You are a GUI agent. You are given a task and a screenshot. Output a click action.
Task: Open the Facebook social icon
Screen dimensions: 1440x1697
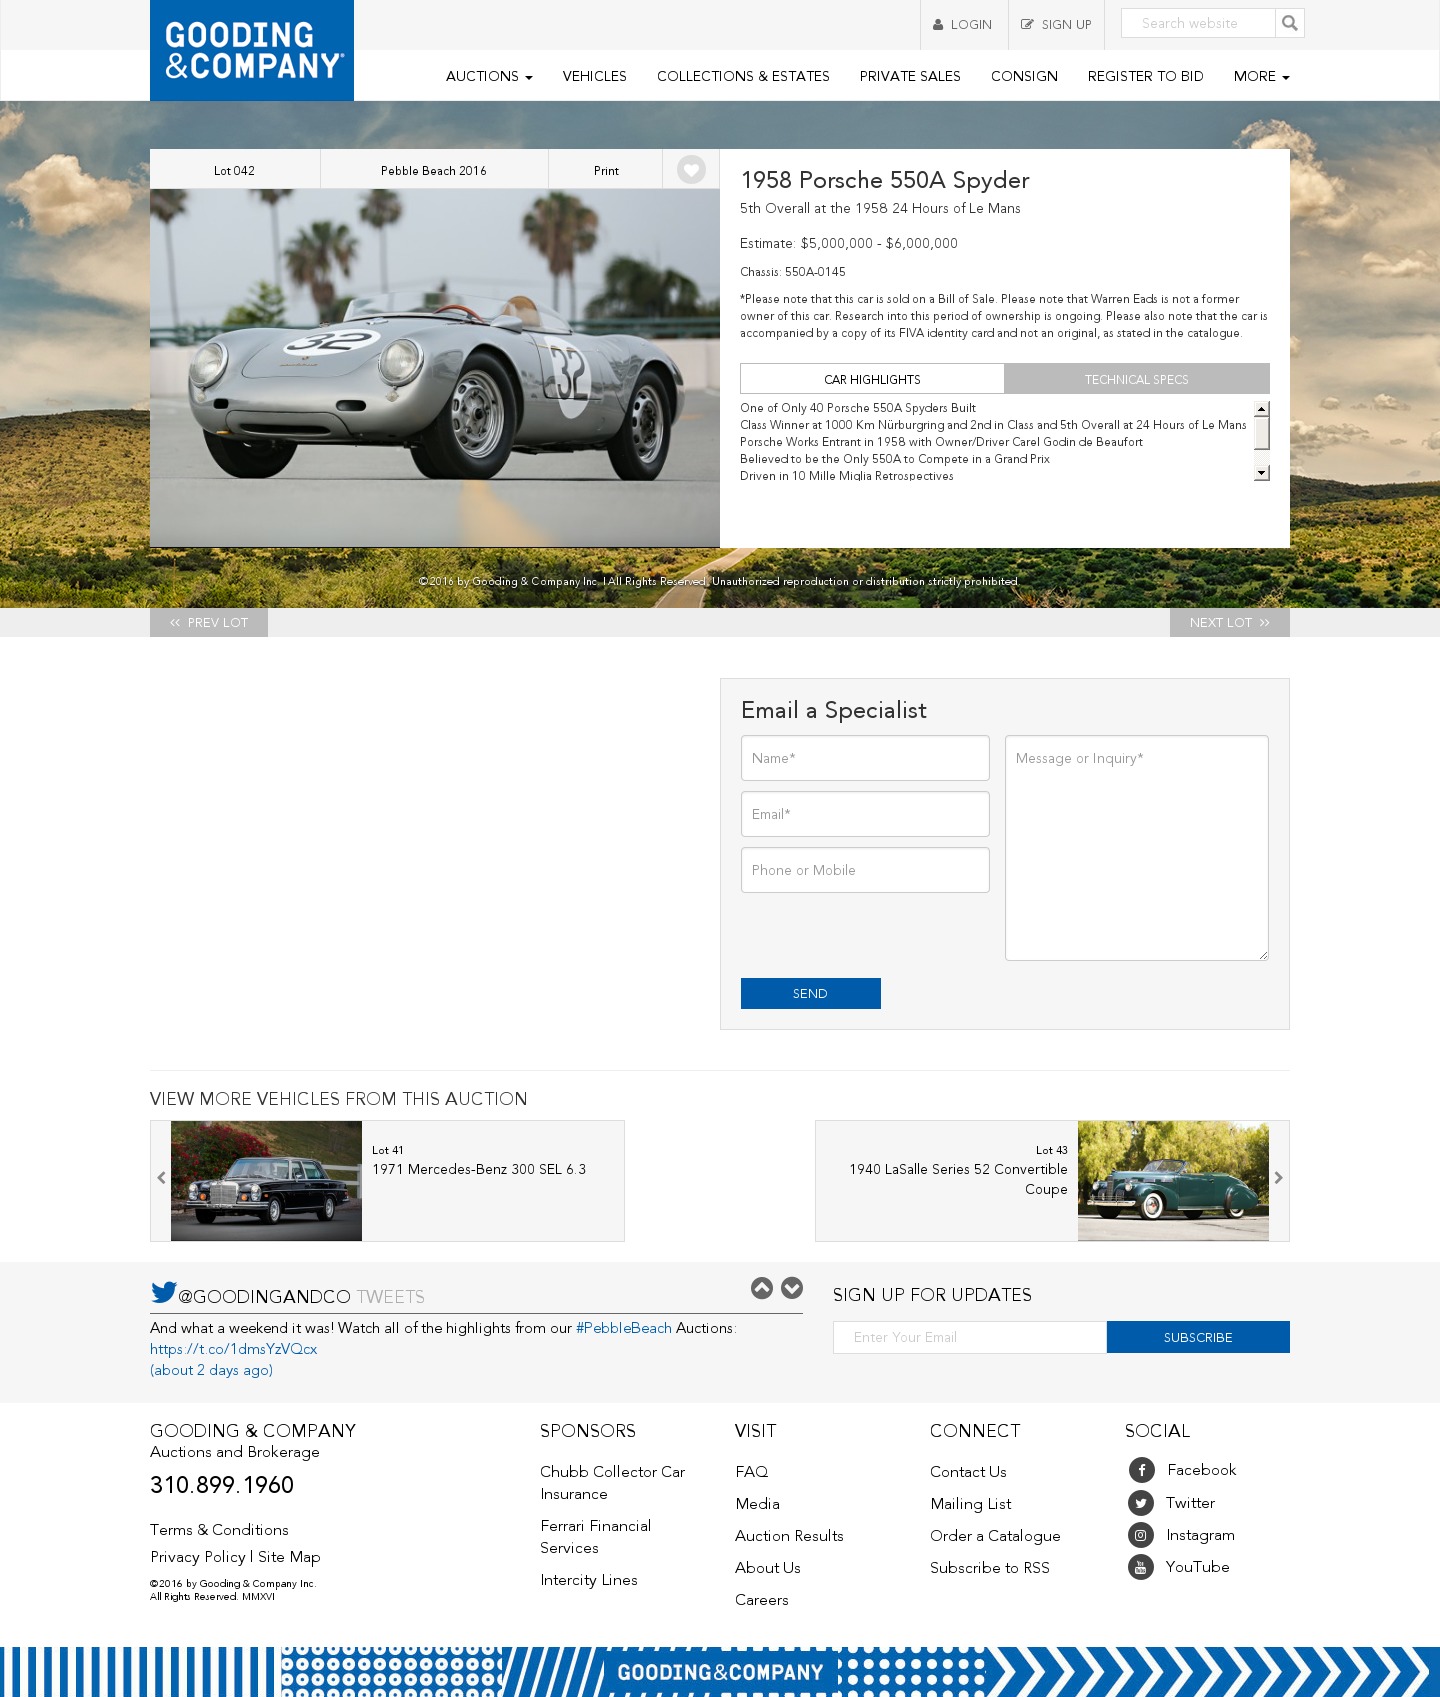tap(1141, 1470)
